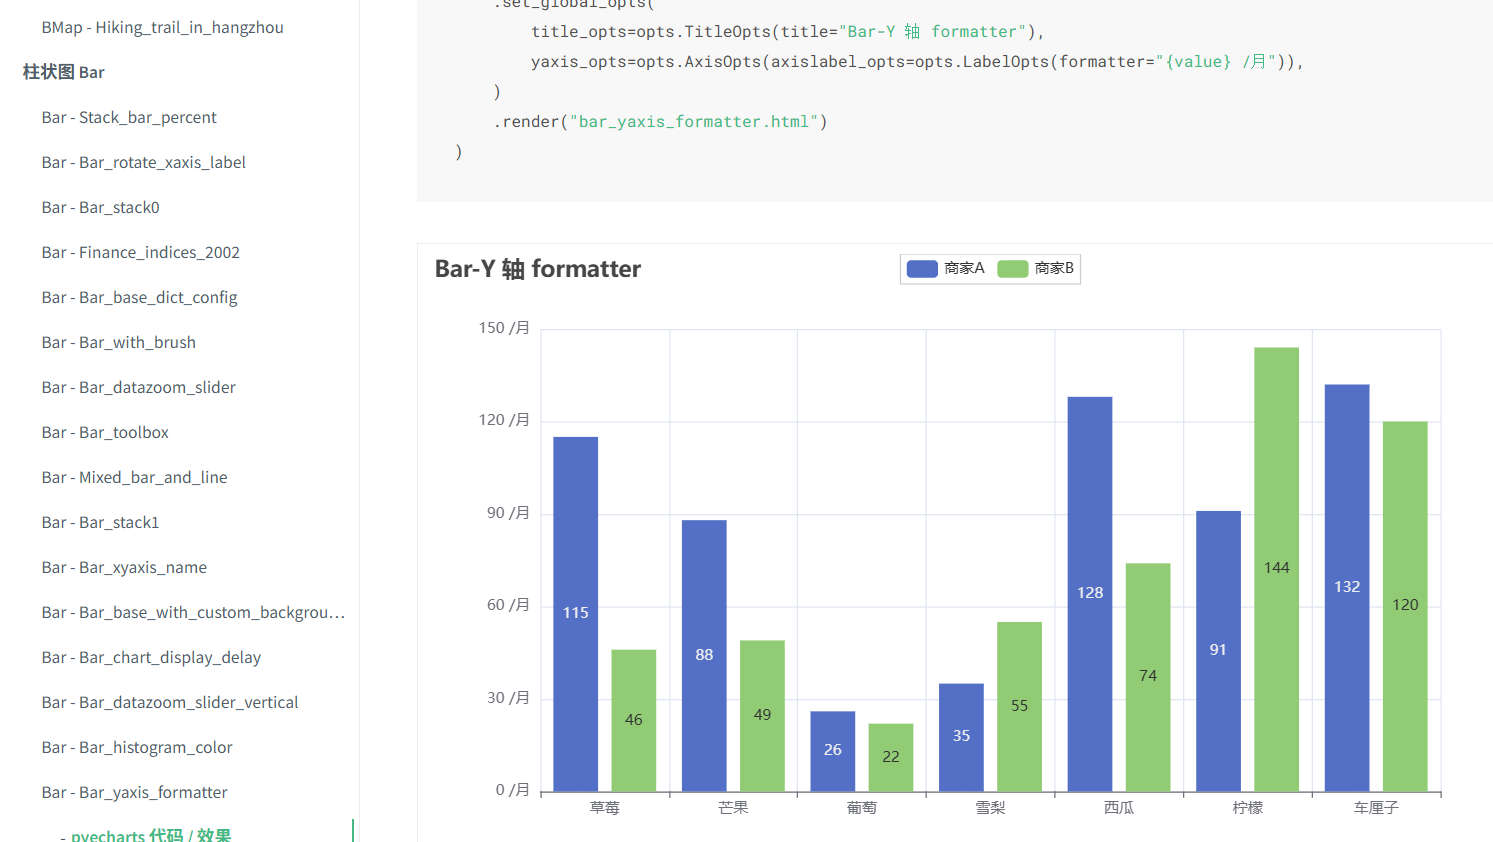Open Bar - Mixed_bar_and_line page

tap(134, 477)
